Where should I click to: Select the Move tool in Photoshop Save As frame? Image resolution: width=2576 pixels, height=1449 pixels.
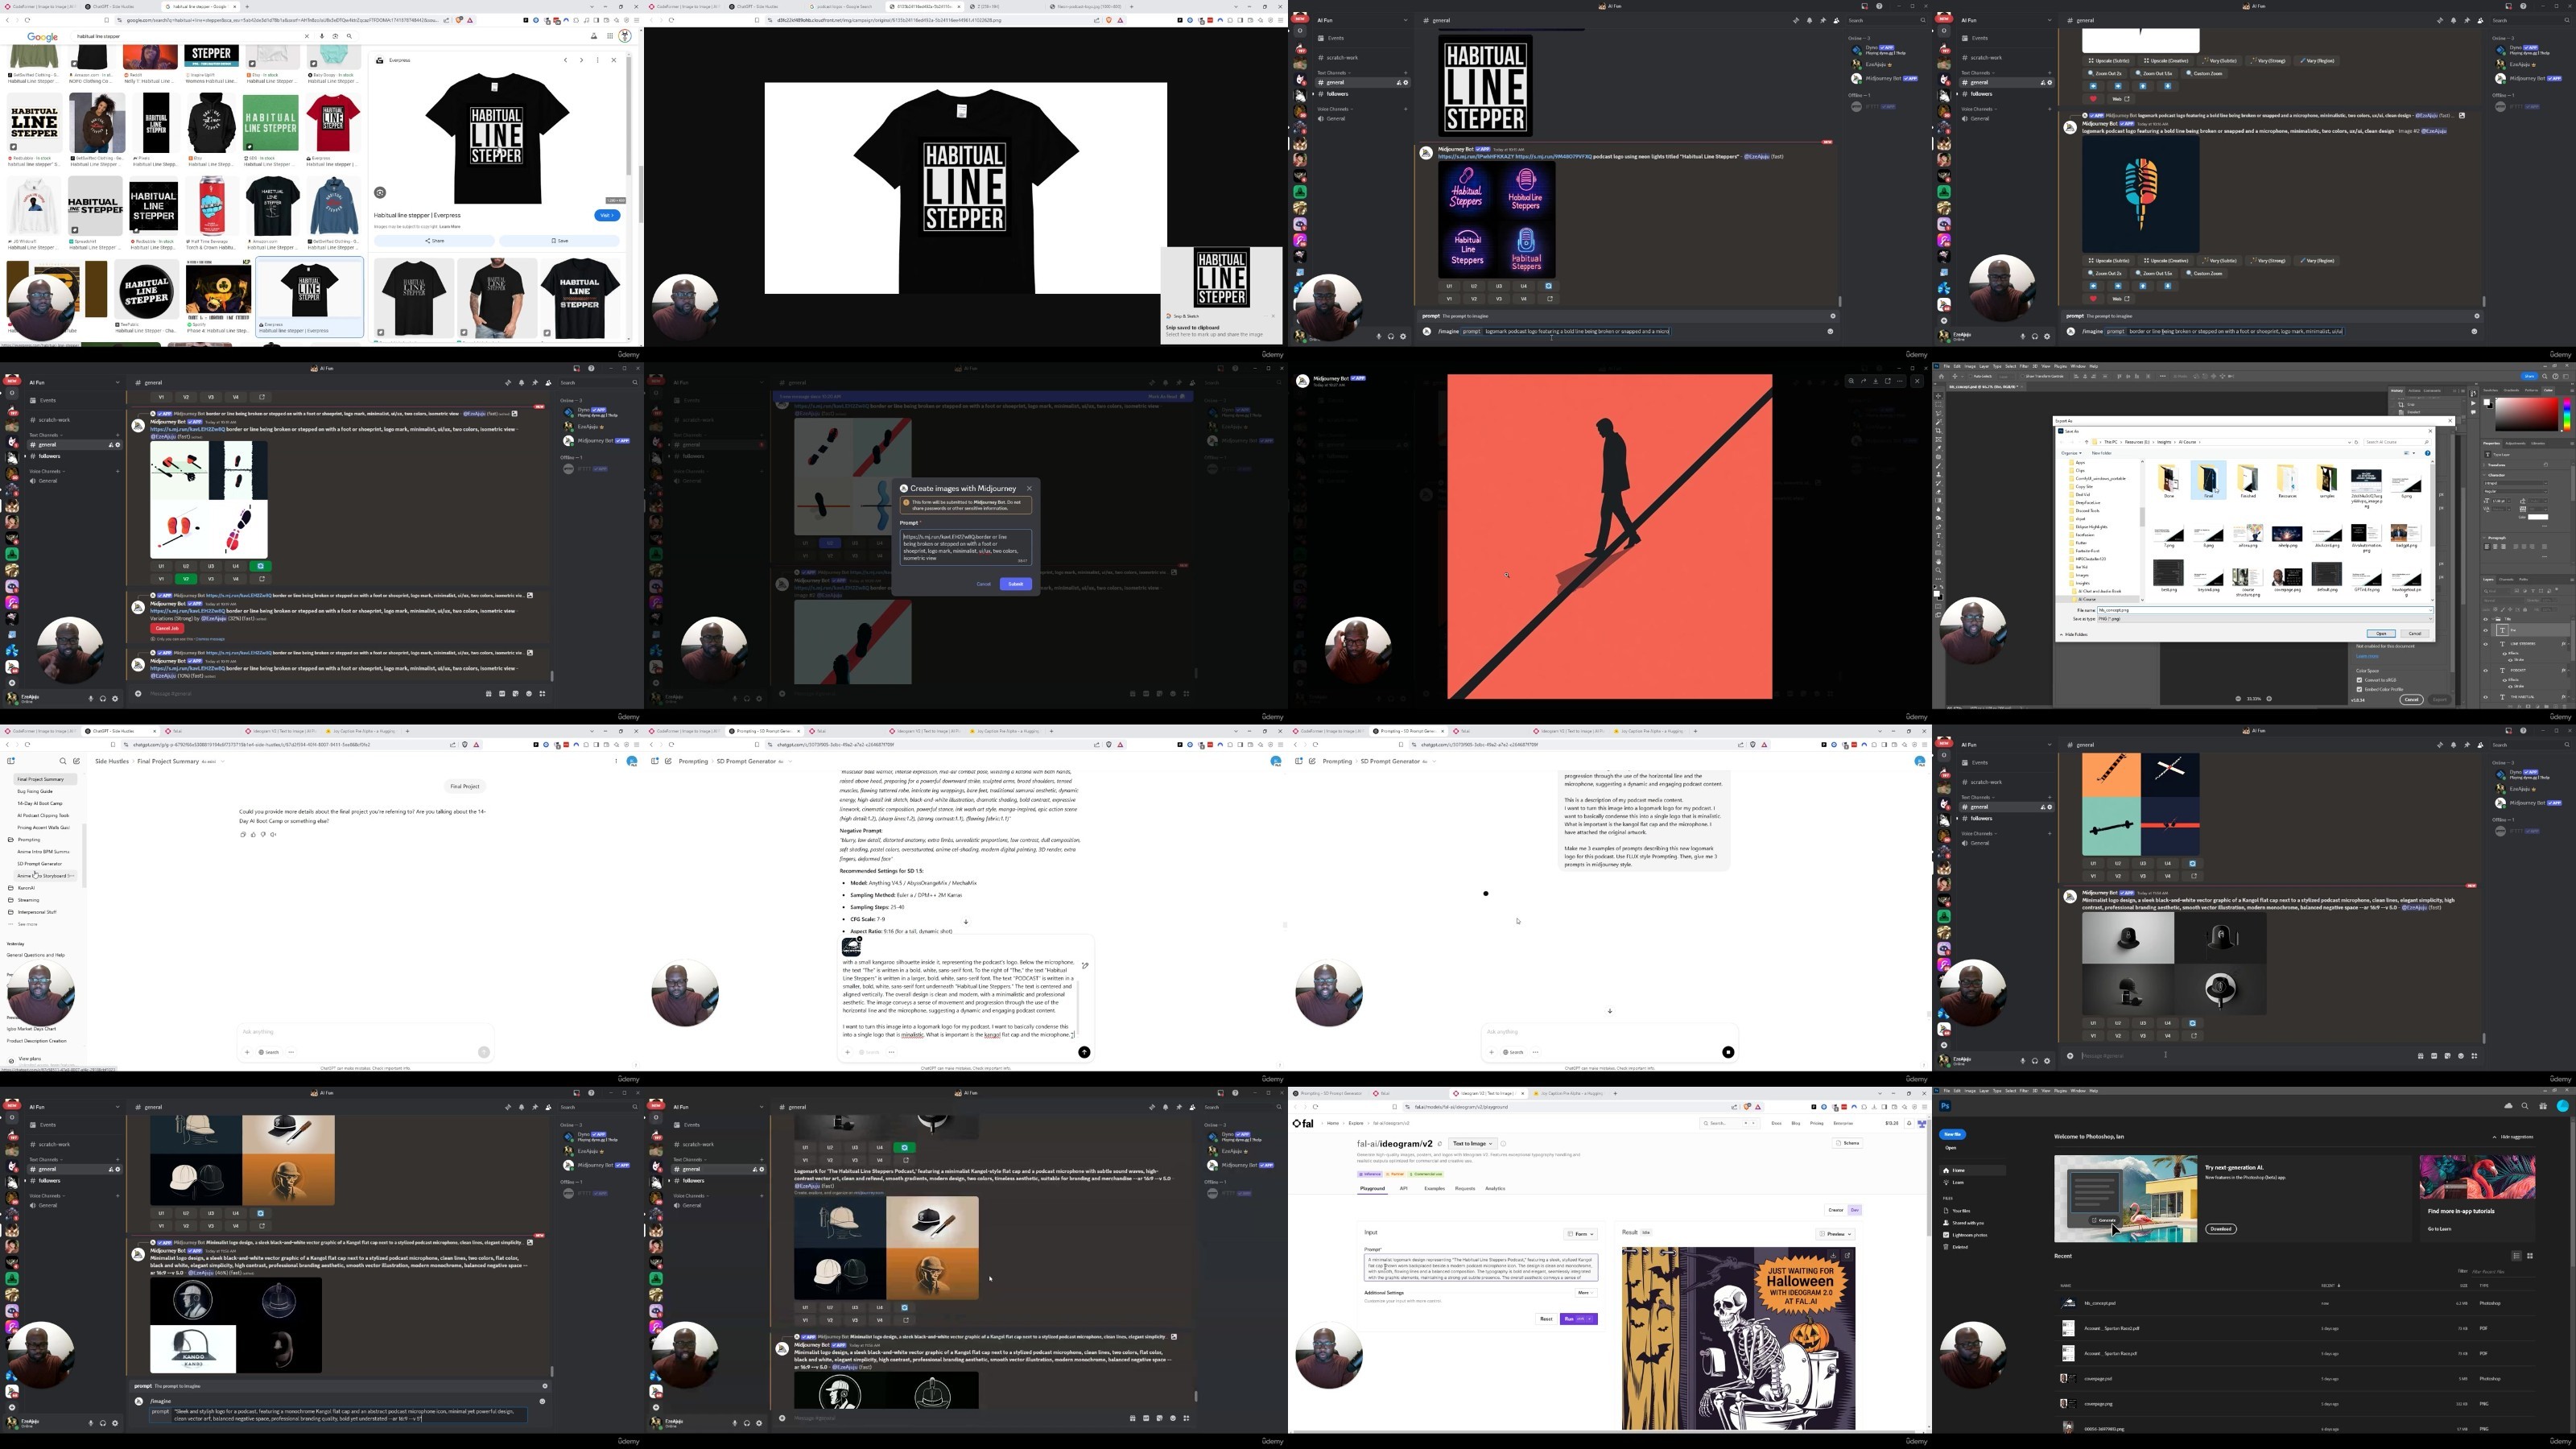point(1938,397)
